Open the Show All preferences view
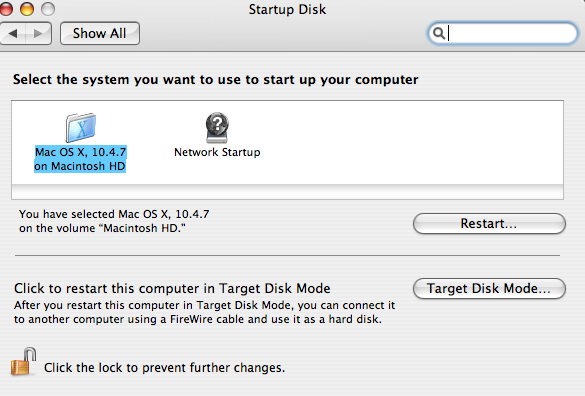The width and height of the screenshot is (585, 396). tap(100, 34)
